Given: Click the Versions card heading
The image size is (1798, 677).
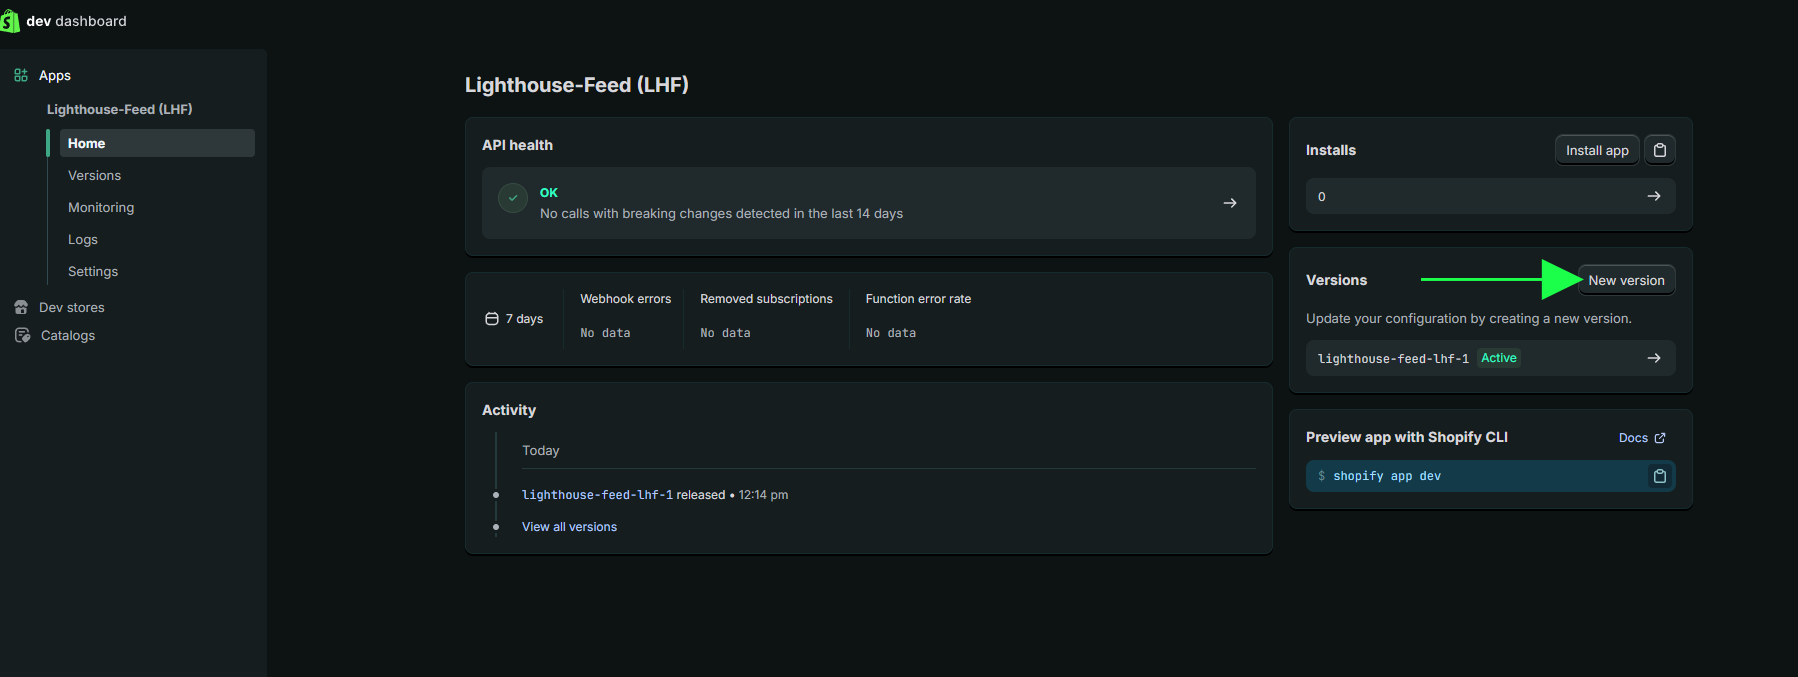Looking at the screenshot, I should click(x=1336, y=280).
